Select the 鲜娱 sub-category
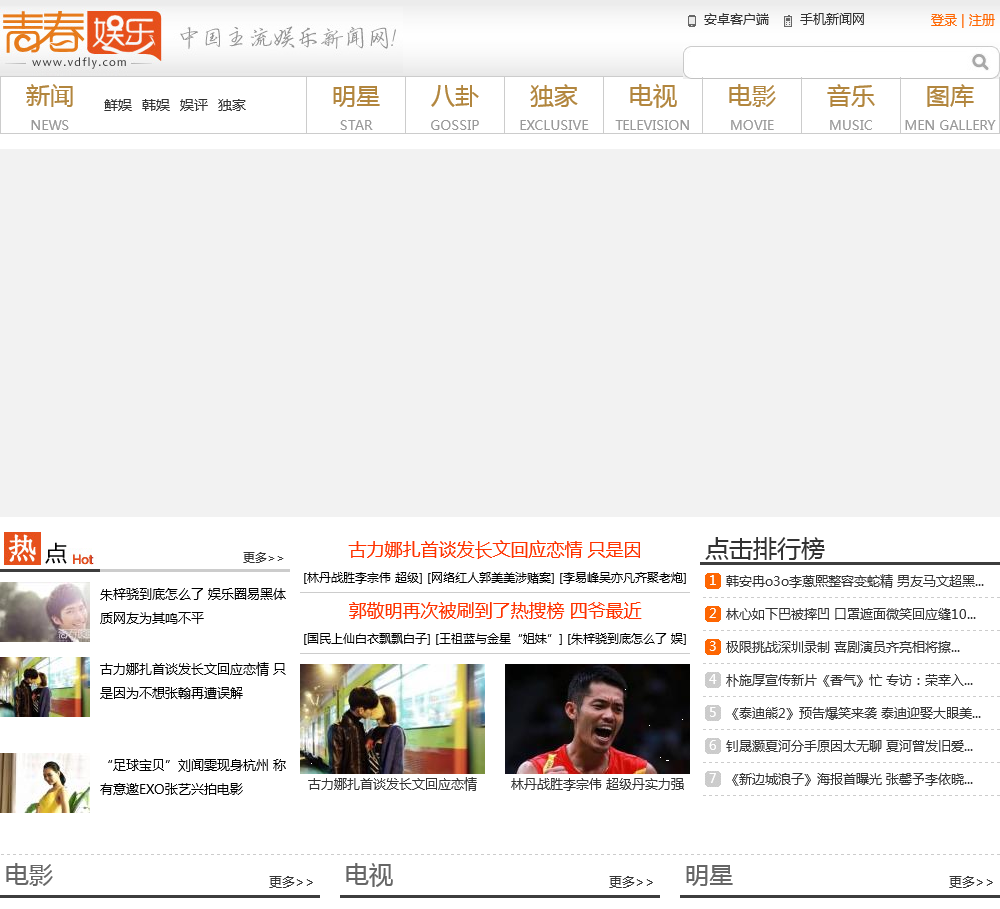 click(118, 105)
